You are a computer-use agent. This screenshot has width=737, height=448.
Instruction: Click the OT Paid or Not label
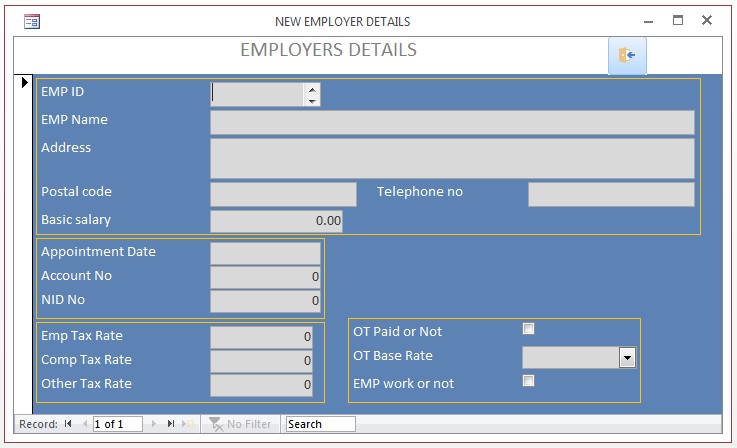coord(398,331)
